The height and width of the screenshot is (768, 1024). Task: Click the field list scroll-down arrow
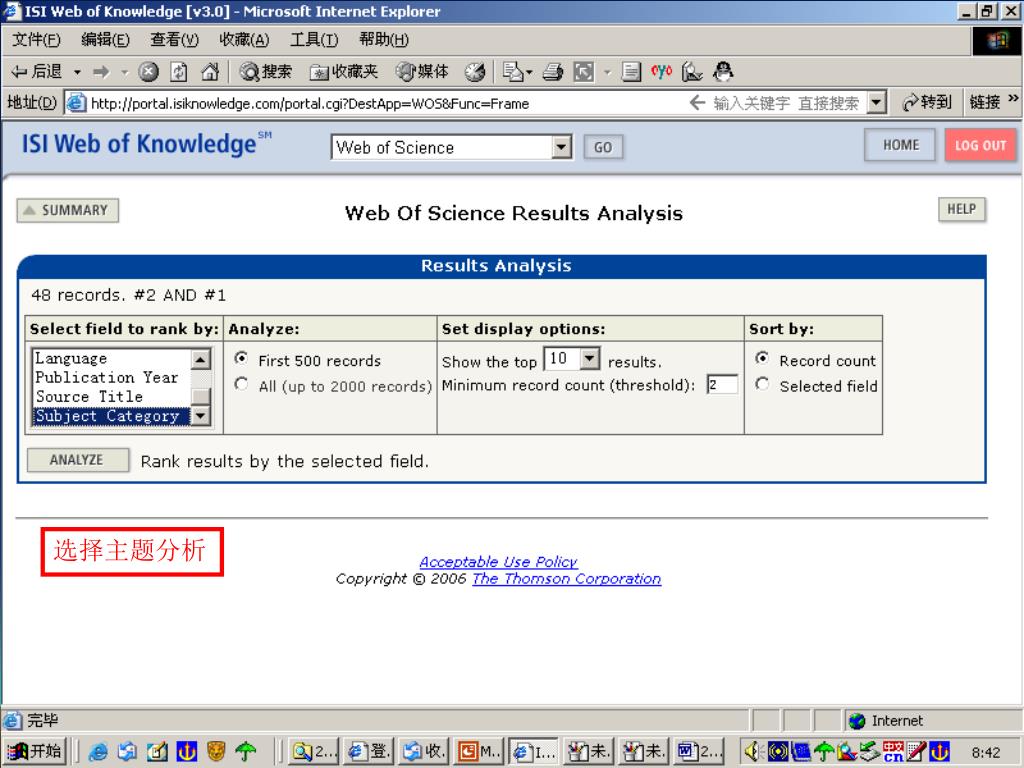[200, 415]
